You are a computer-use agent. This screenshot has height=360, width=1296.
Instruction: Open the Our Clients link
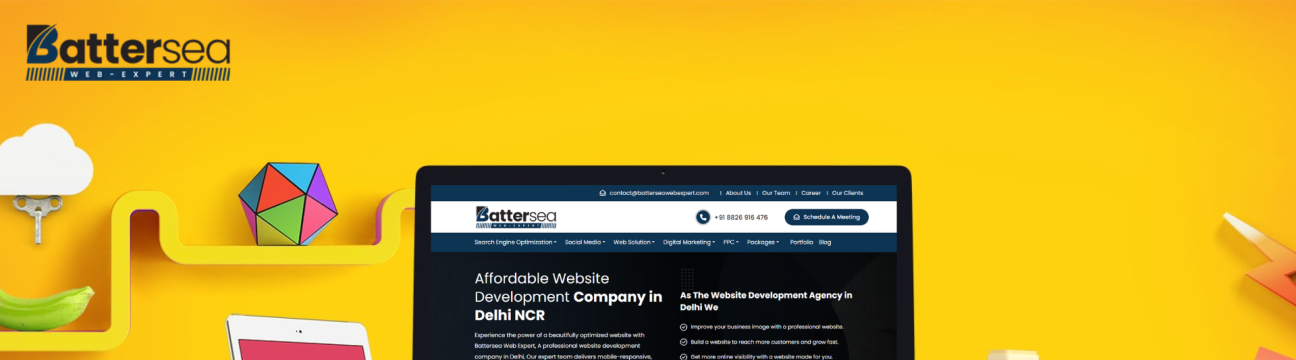[x=847, y=193]
